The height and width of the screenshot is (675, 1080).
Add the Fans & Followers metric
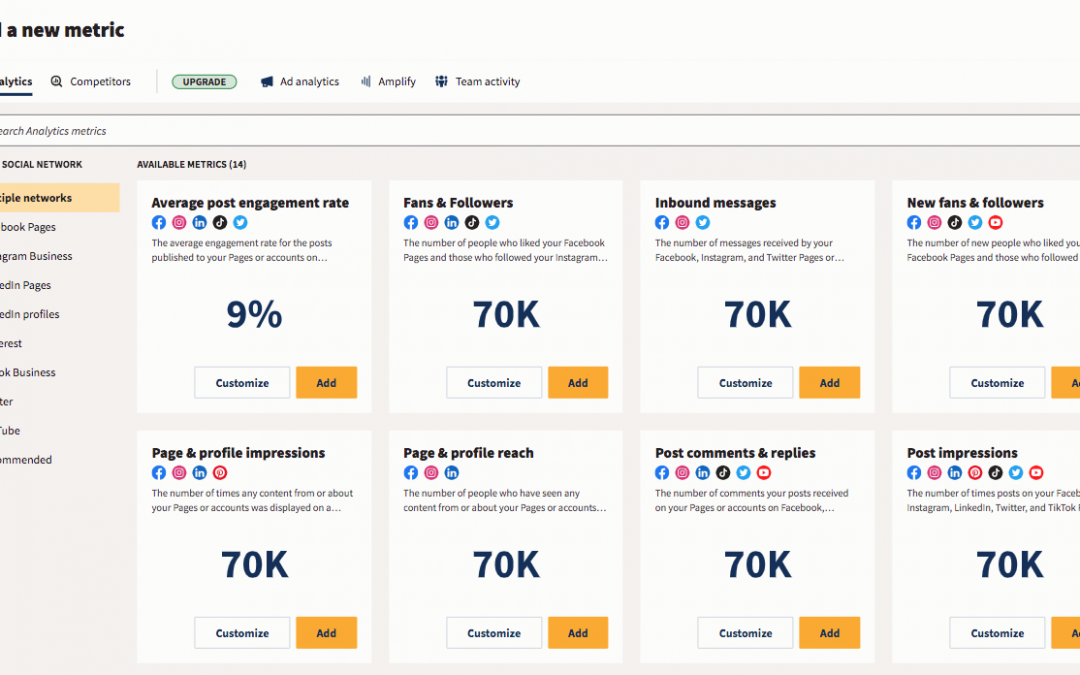[578, 382]
